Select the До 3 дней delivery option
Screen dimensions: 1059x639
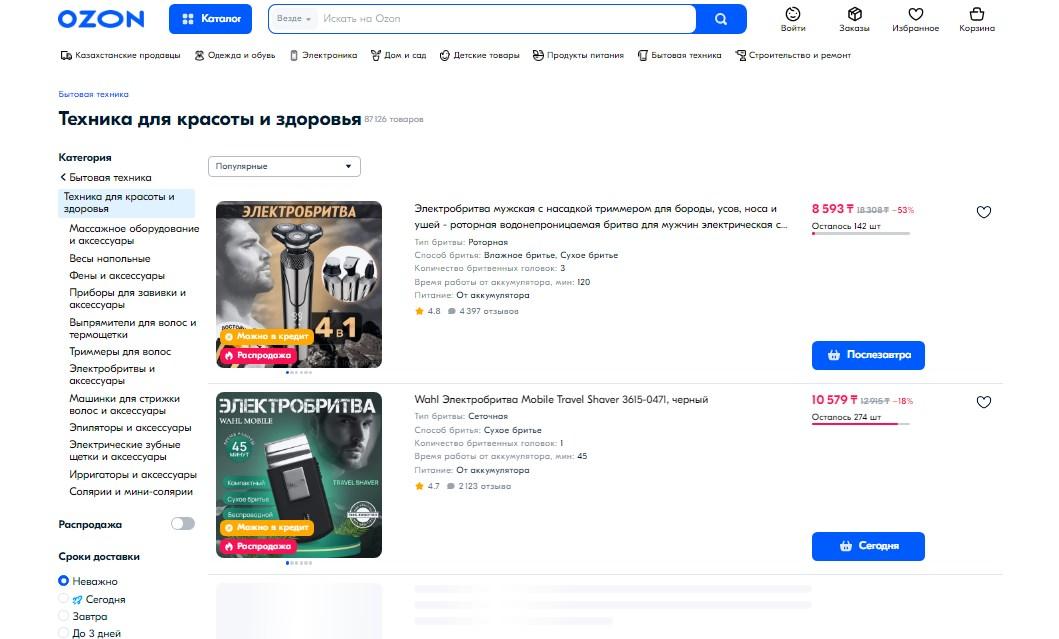(63, 633)
